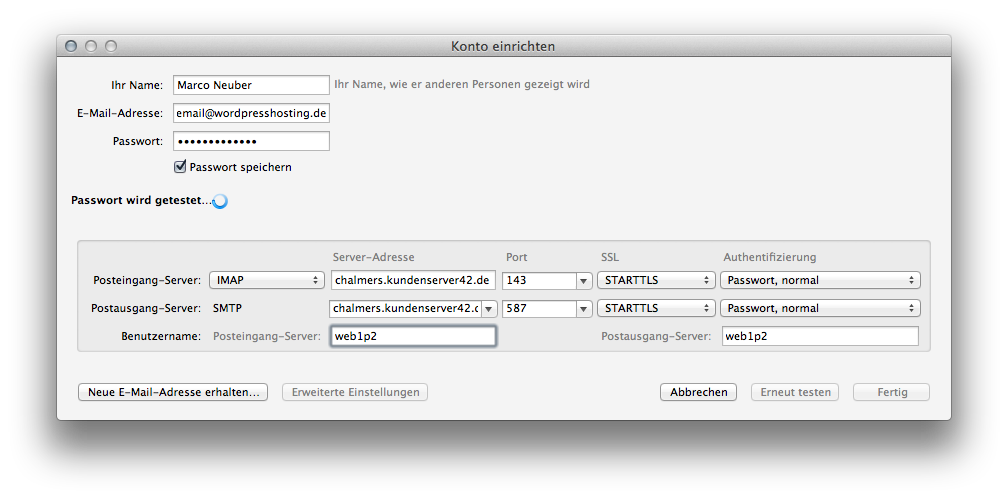Click the Ihr Name text field
The width and height of the screenshot is (1008, 499).
251,85
